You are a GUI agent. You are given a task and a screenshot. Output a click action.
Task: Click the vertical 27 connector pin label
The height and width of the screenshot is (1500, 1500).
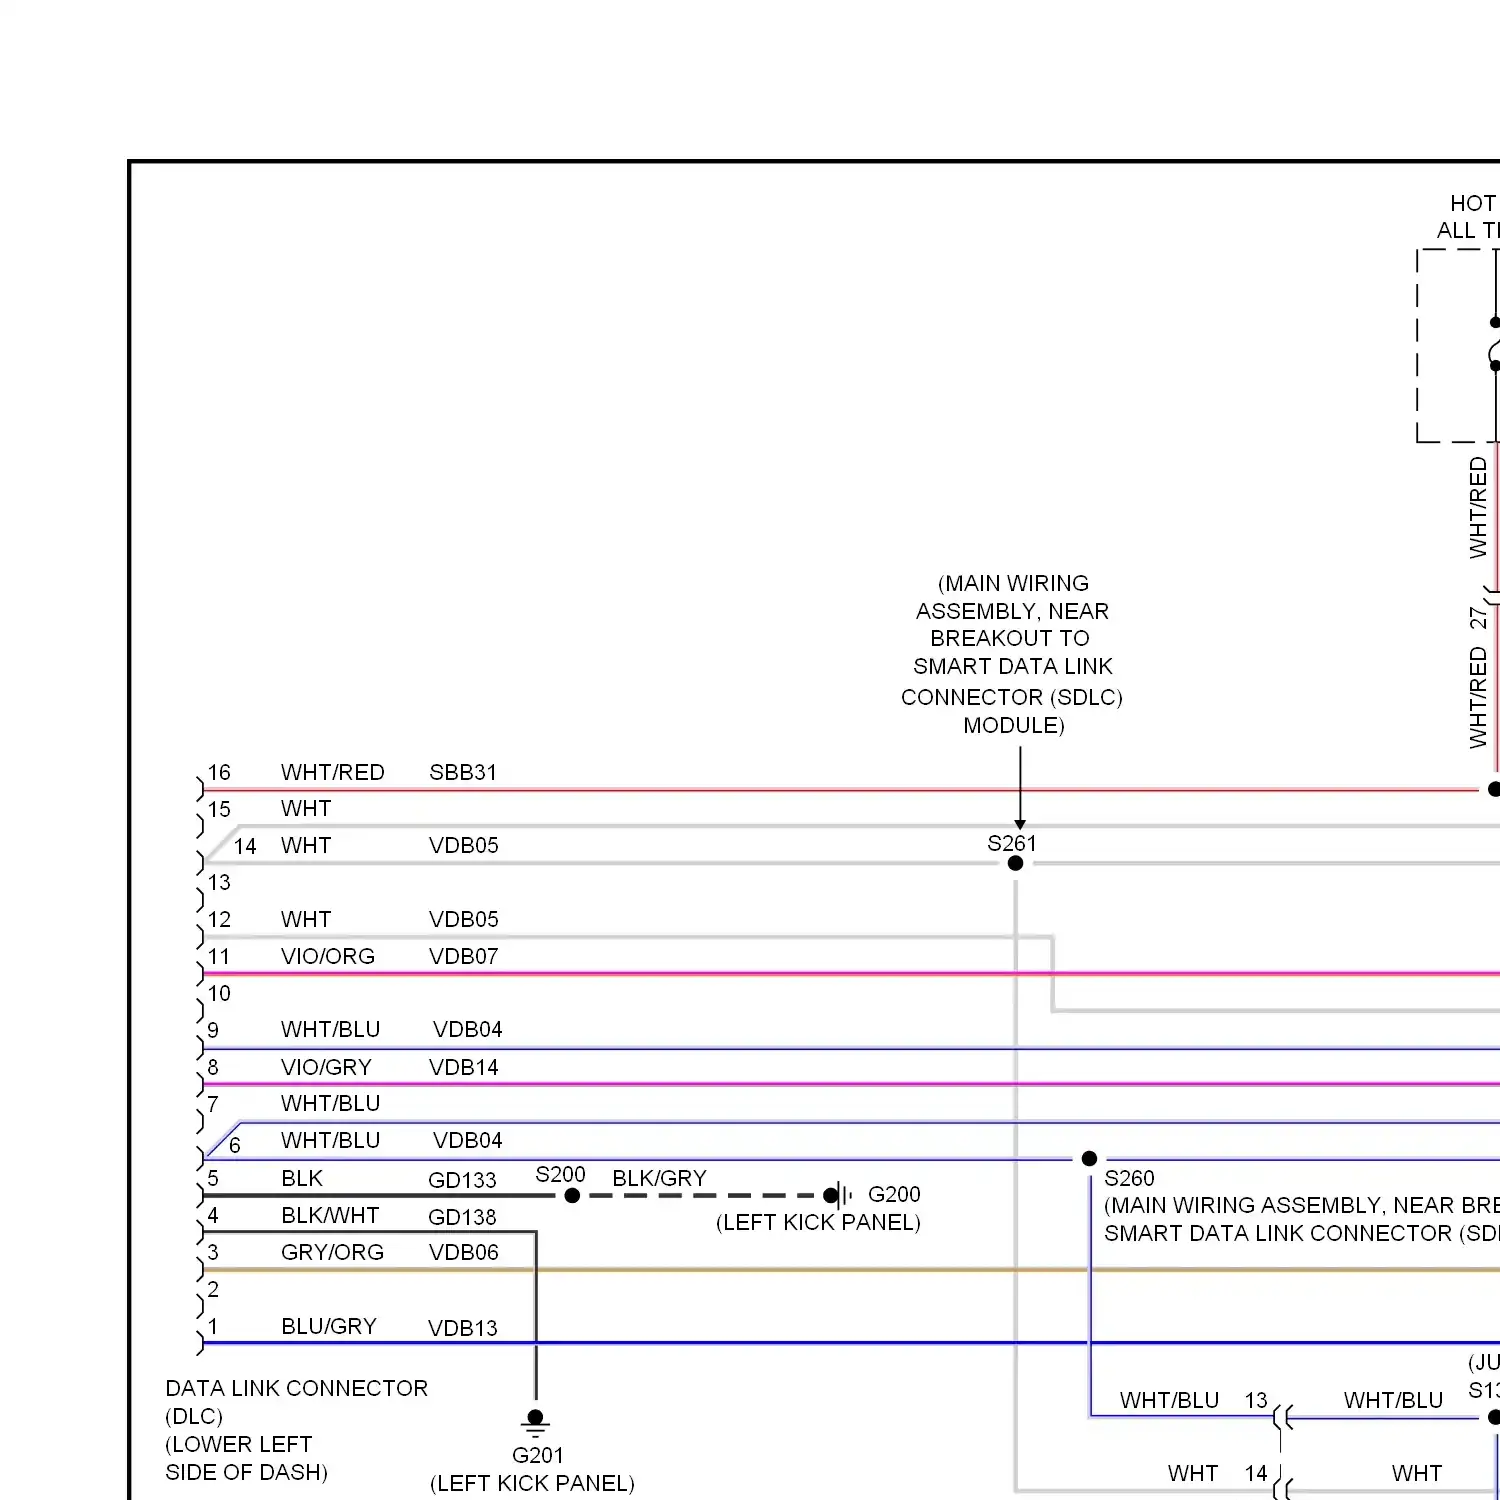click(1478, 618)
